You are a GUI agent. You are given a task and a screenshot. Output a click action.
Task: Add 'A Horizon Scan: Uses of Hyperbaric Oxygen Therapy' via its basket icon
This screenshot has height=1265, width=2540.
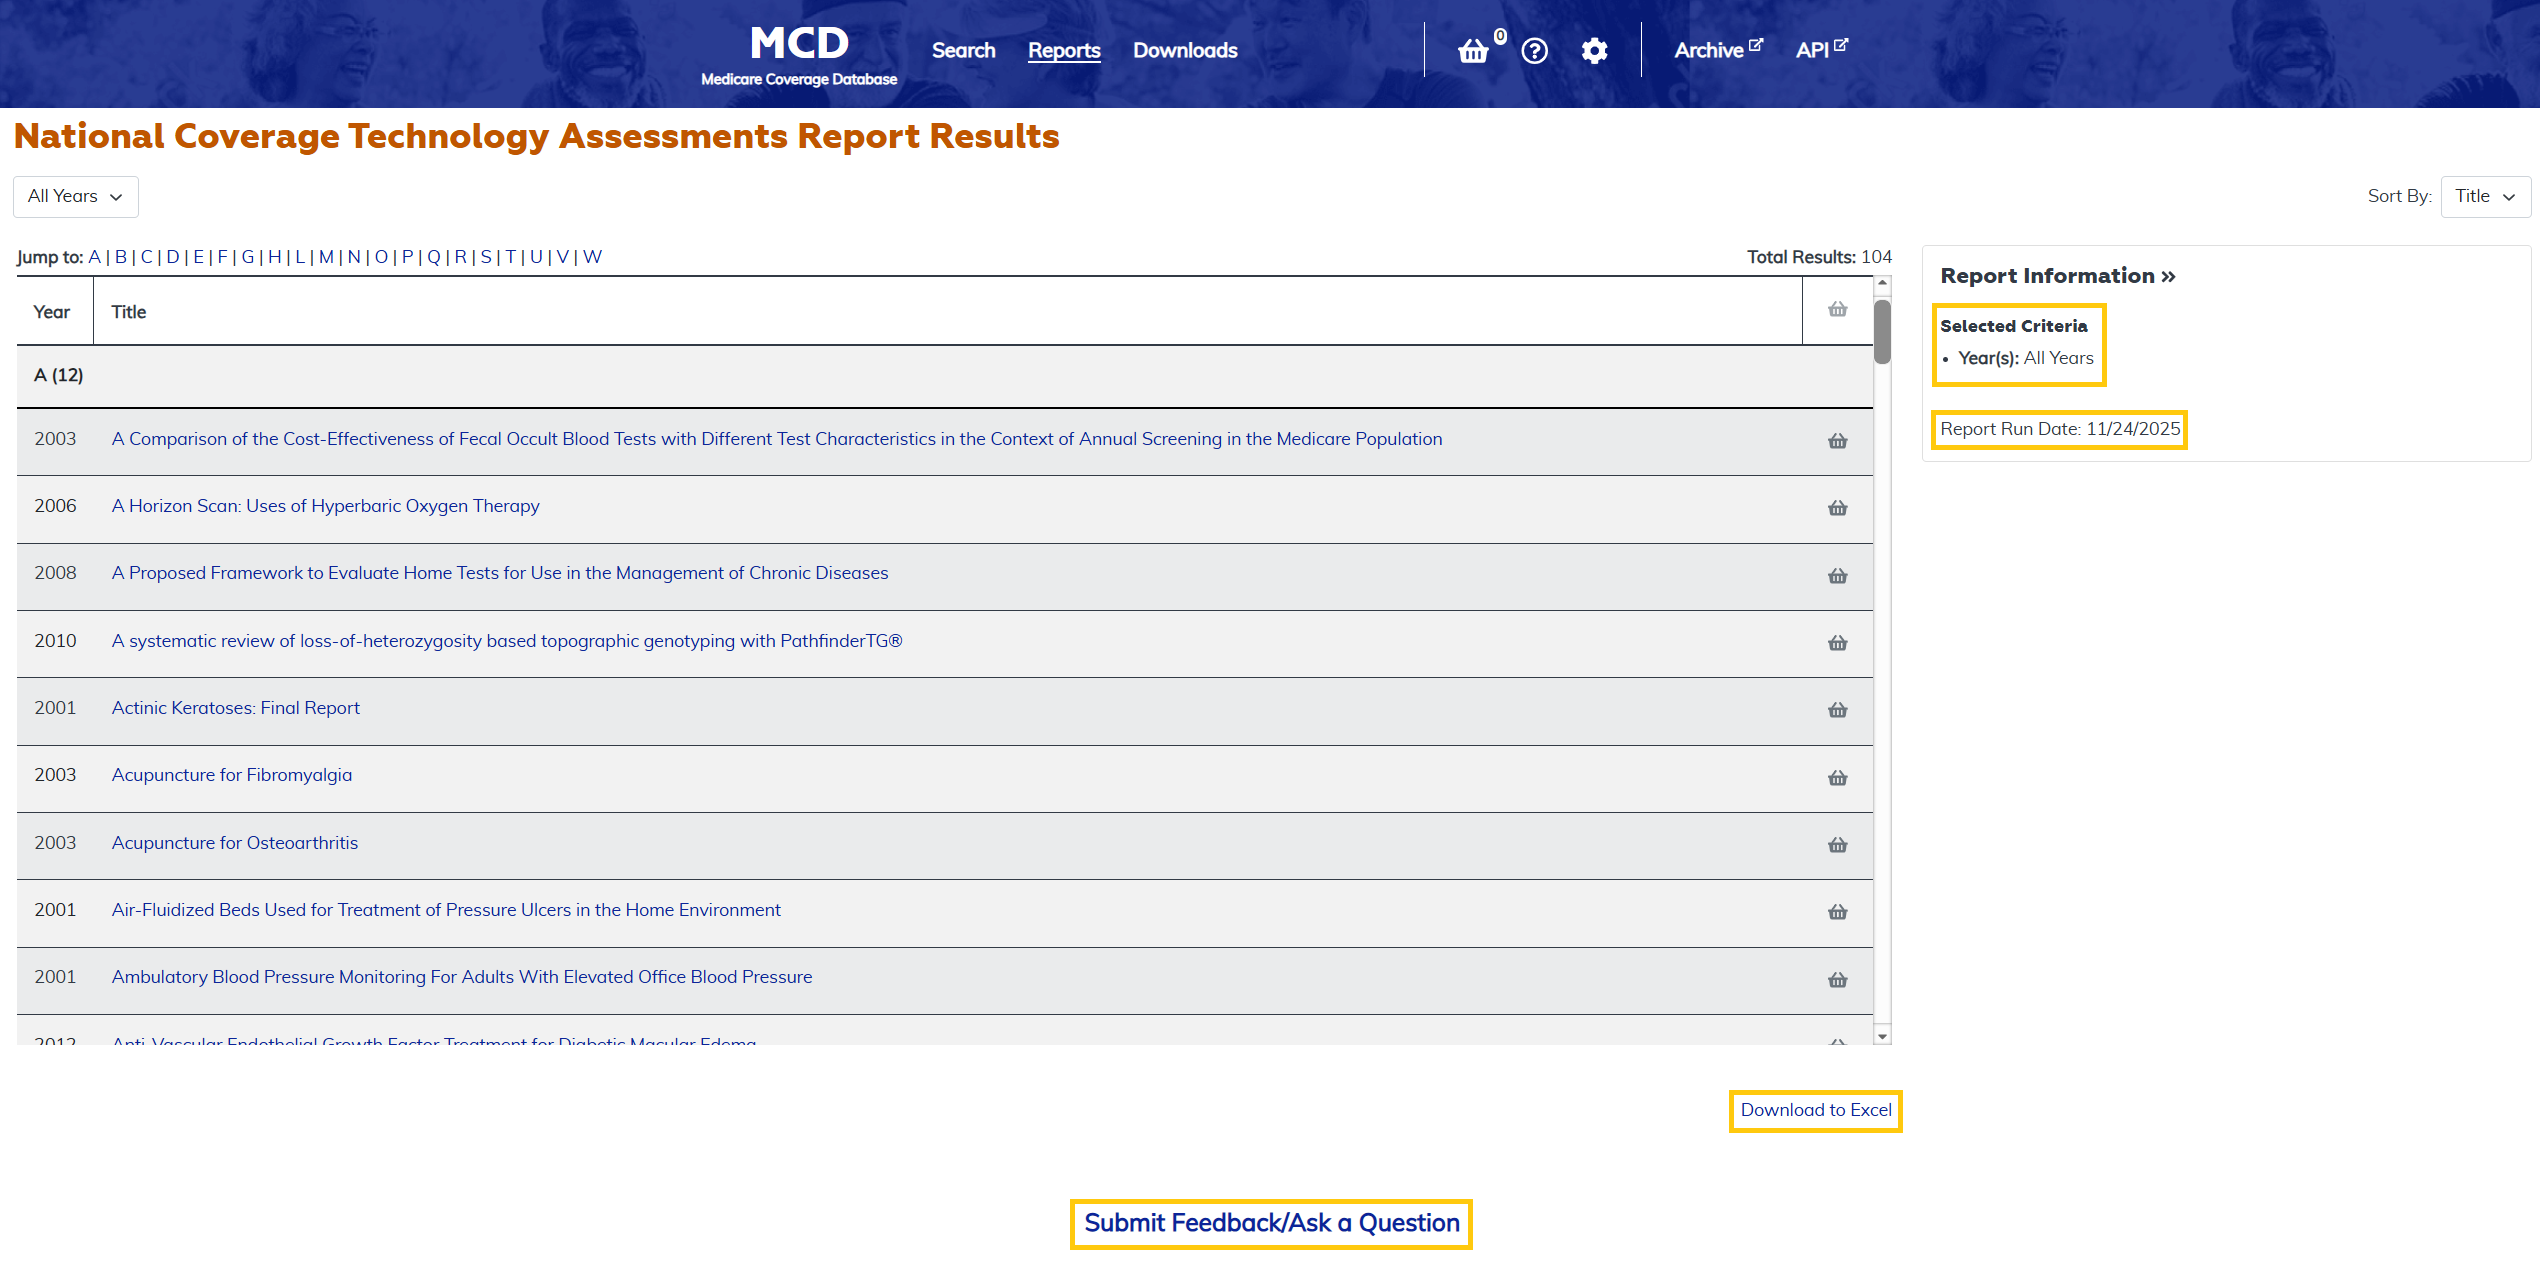coord(1837,509)
